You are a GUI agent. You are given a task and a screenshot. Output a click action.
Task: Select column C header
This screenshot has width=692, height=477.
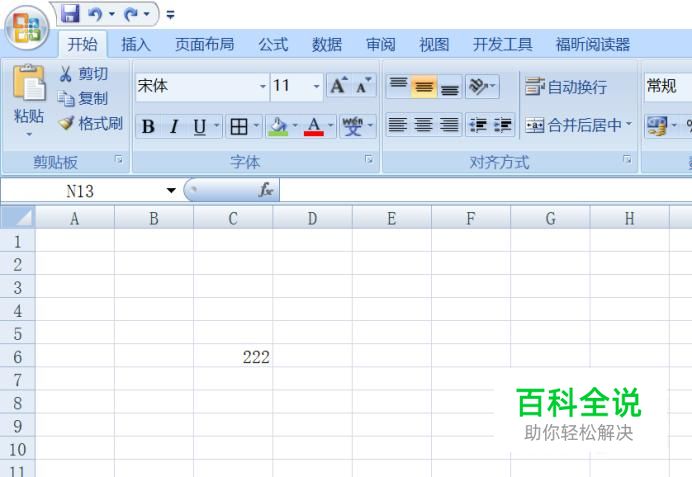pos(233,218)
